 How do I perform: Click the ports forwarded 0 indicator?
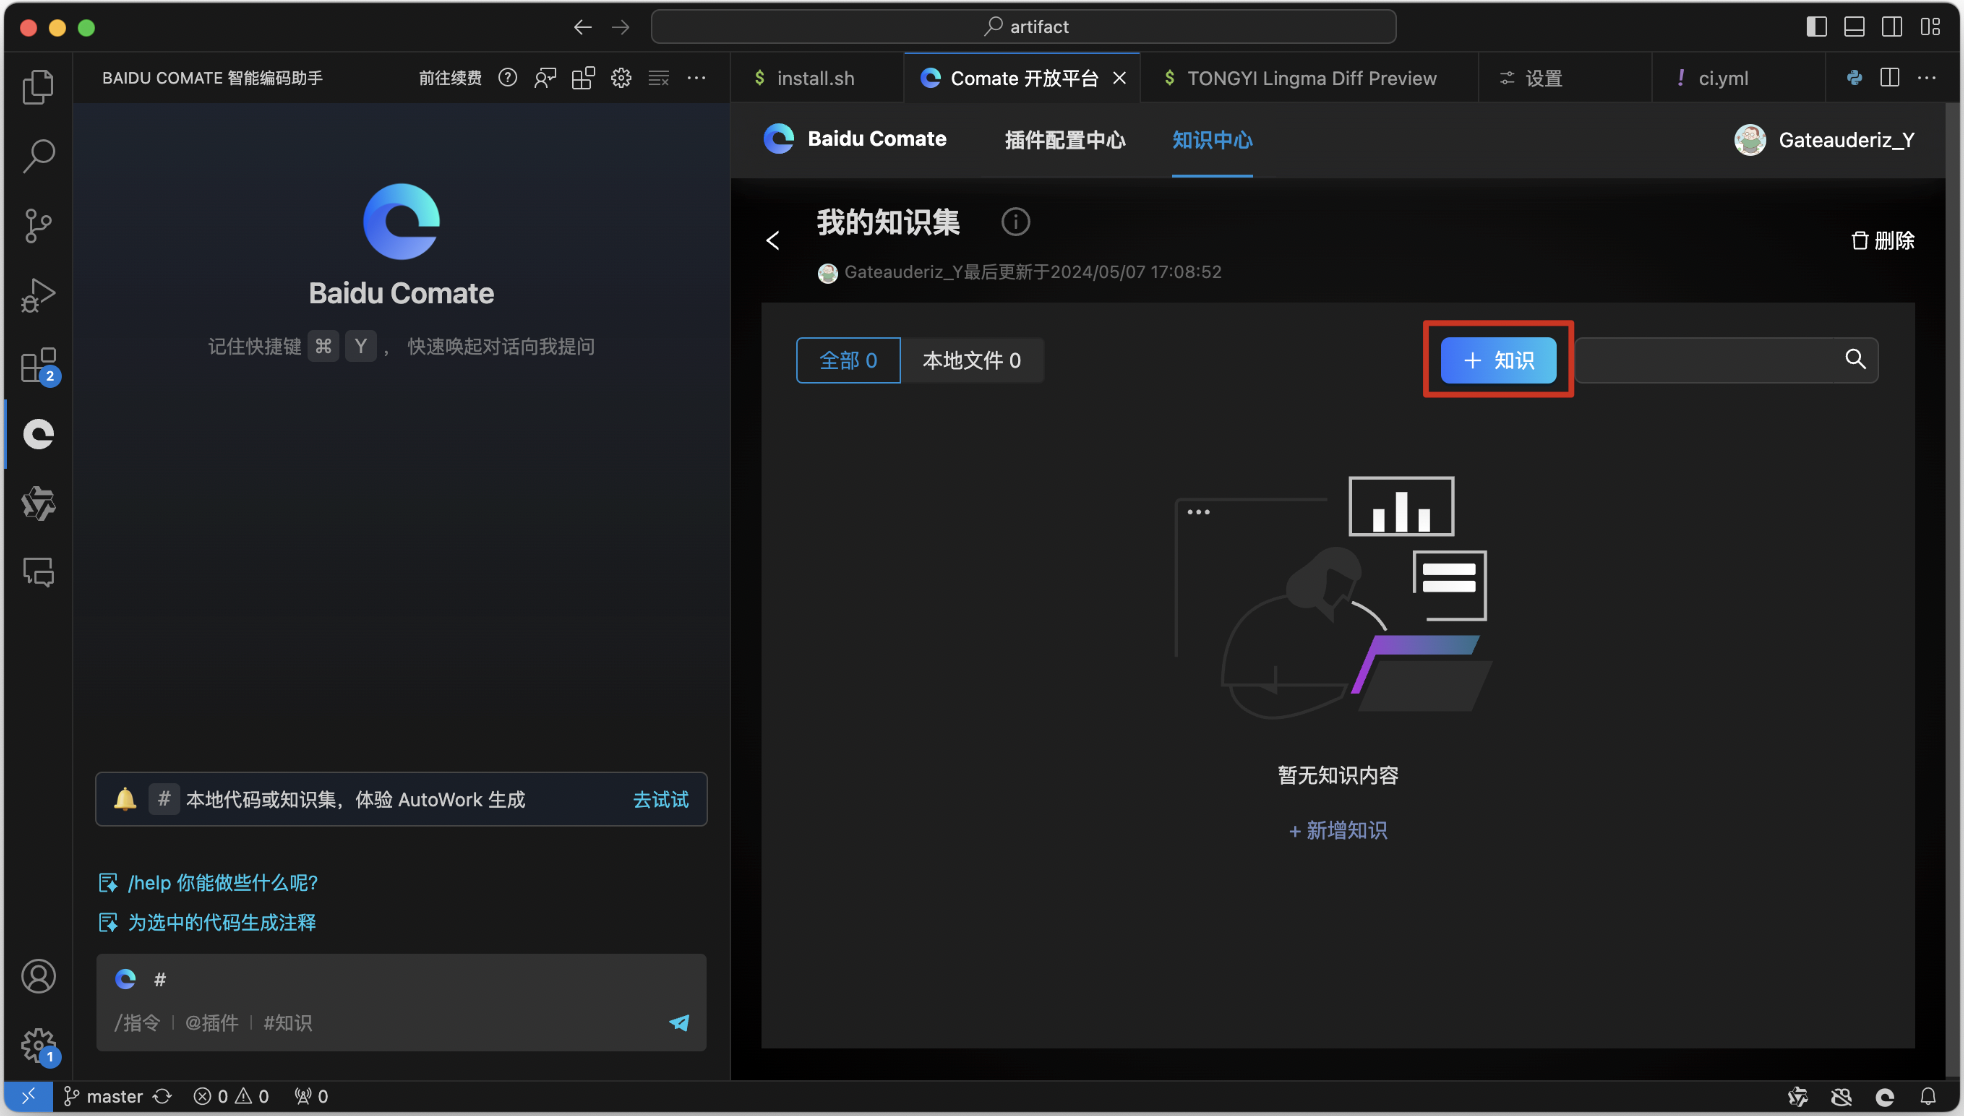[311, 1096]
